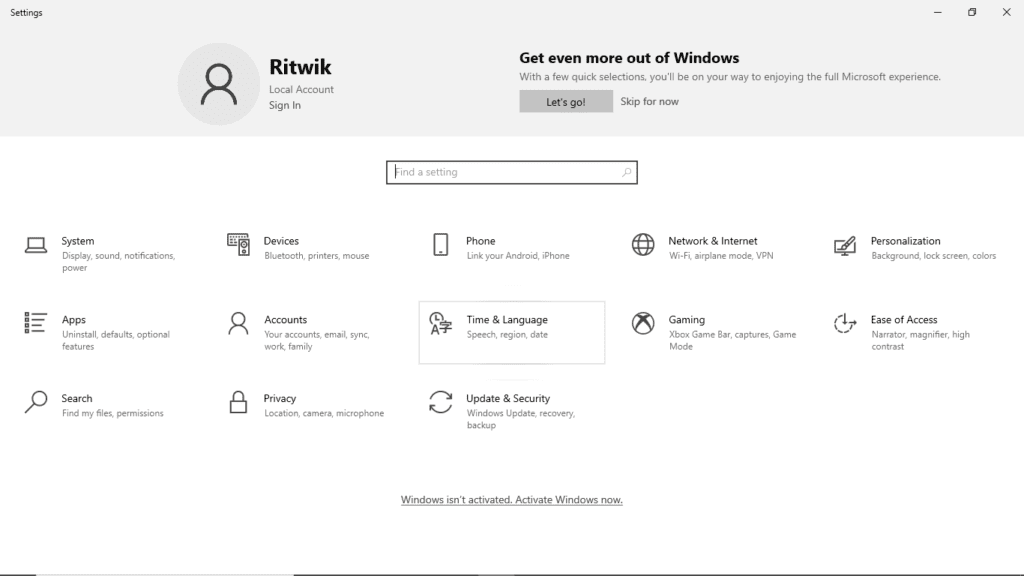
Task: Open Personalization settings
Action: tap(906, 247)
